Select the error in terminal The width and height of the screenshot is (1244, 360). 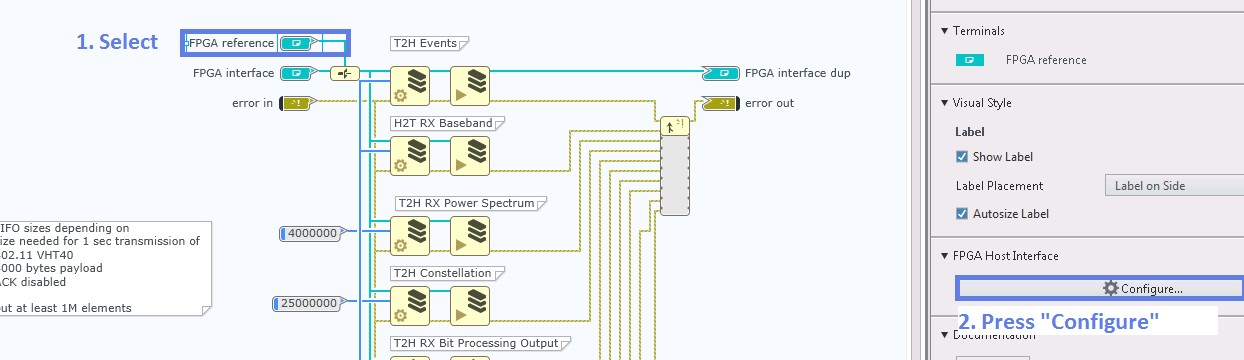point(297,102)
